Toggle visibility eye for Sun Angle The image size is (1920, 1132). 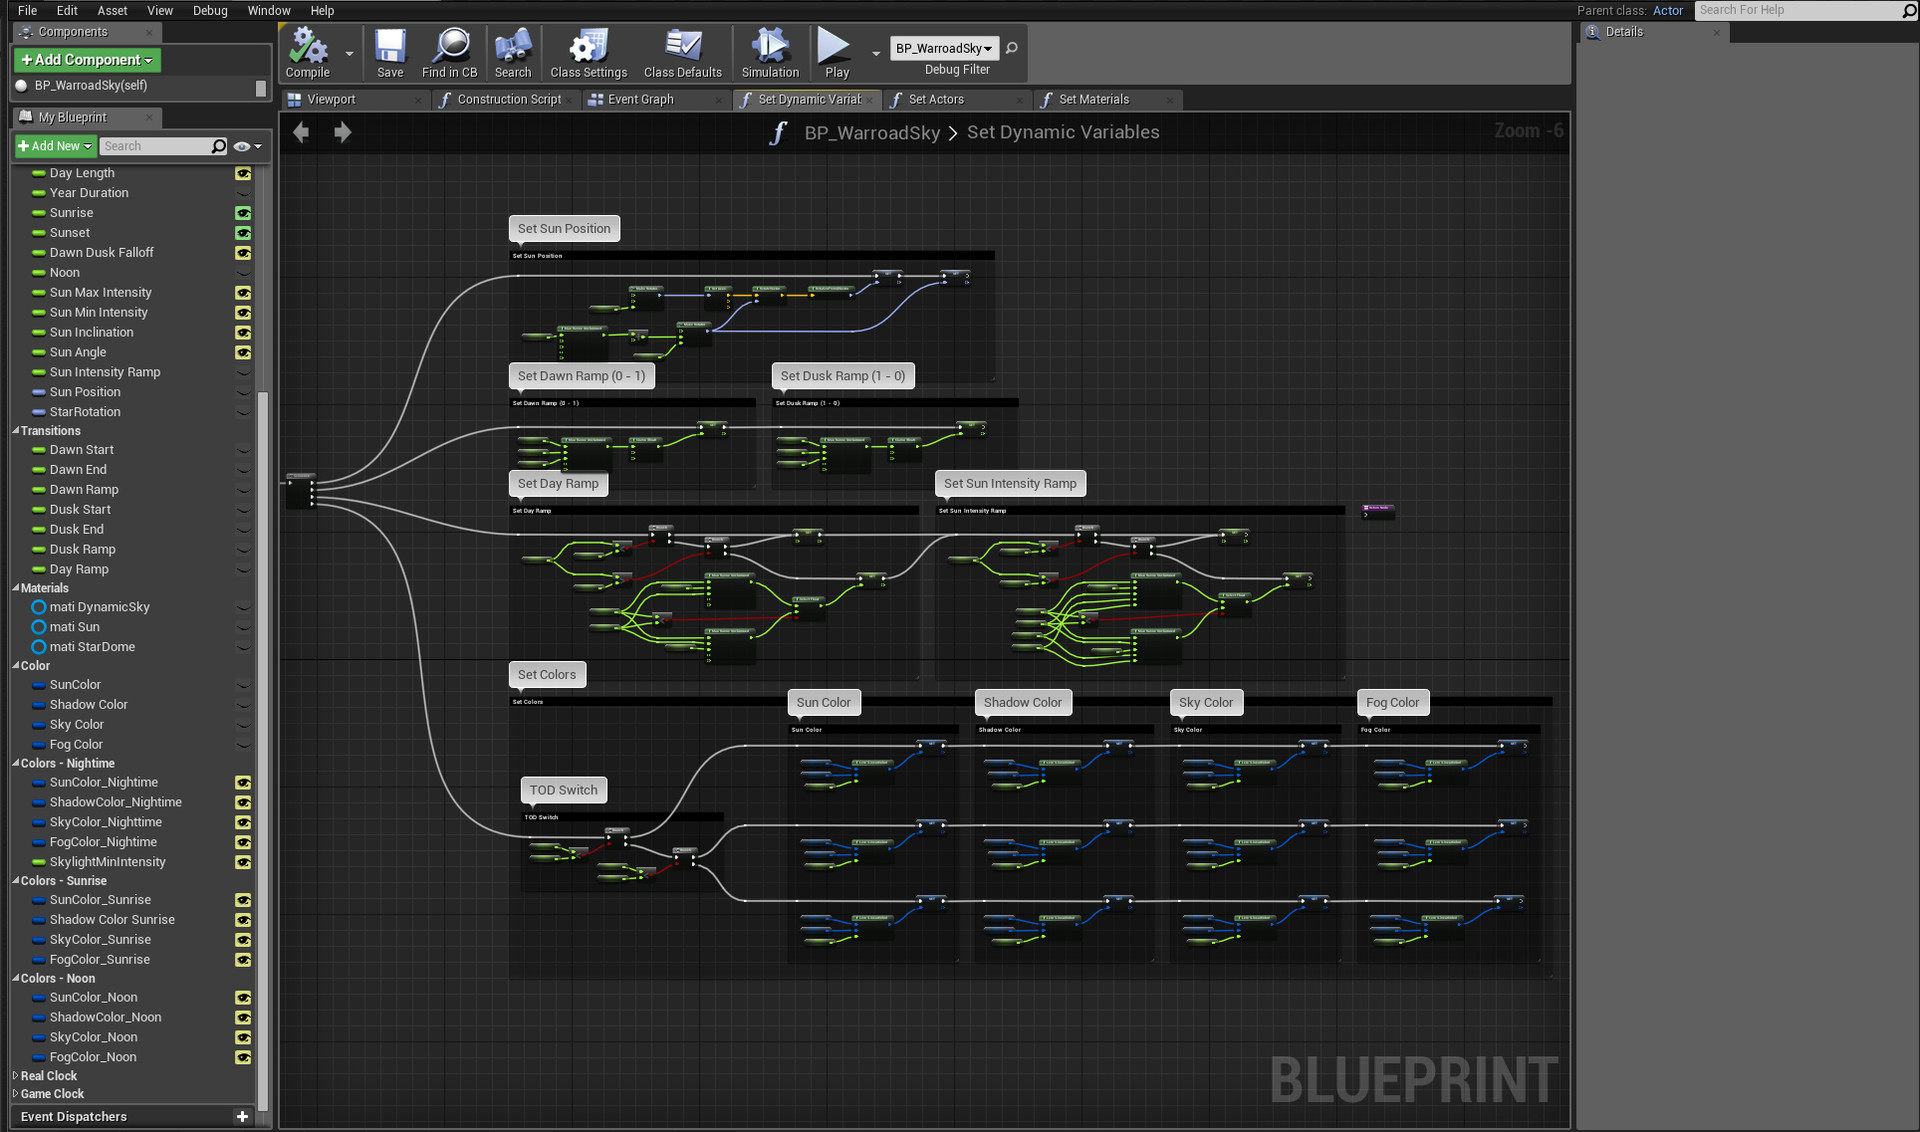(x=243, y=352)
